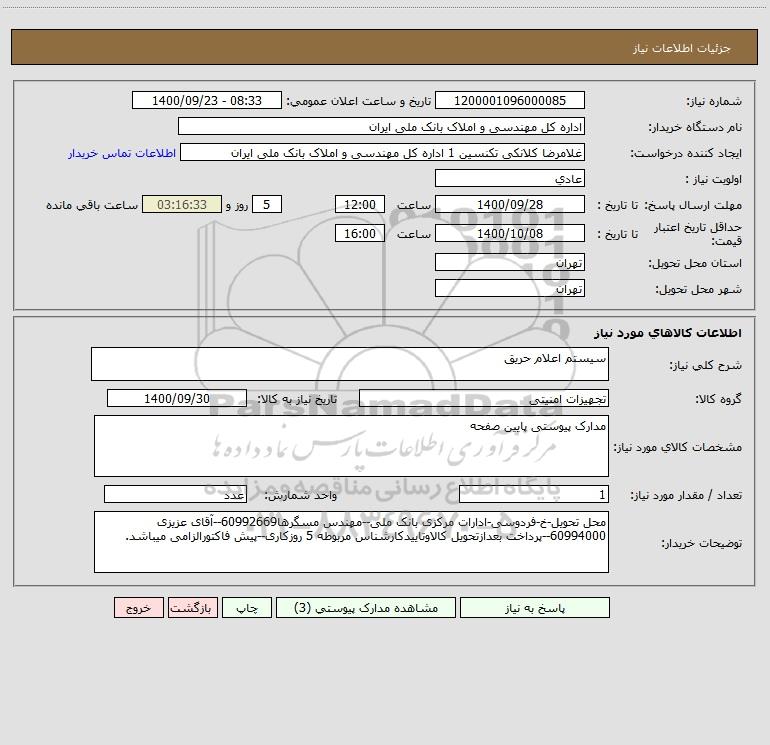Click the delivery province field 'تهران'

point(510,262)
